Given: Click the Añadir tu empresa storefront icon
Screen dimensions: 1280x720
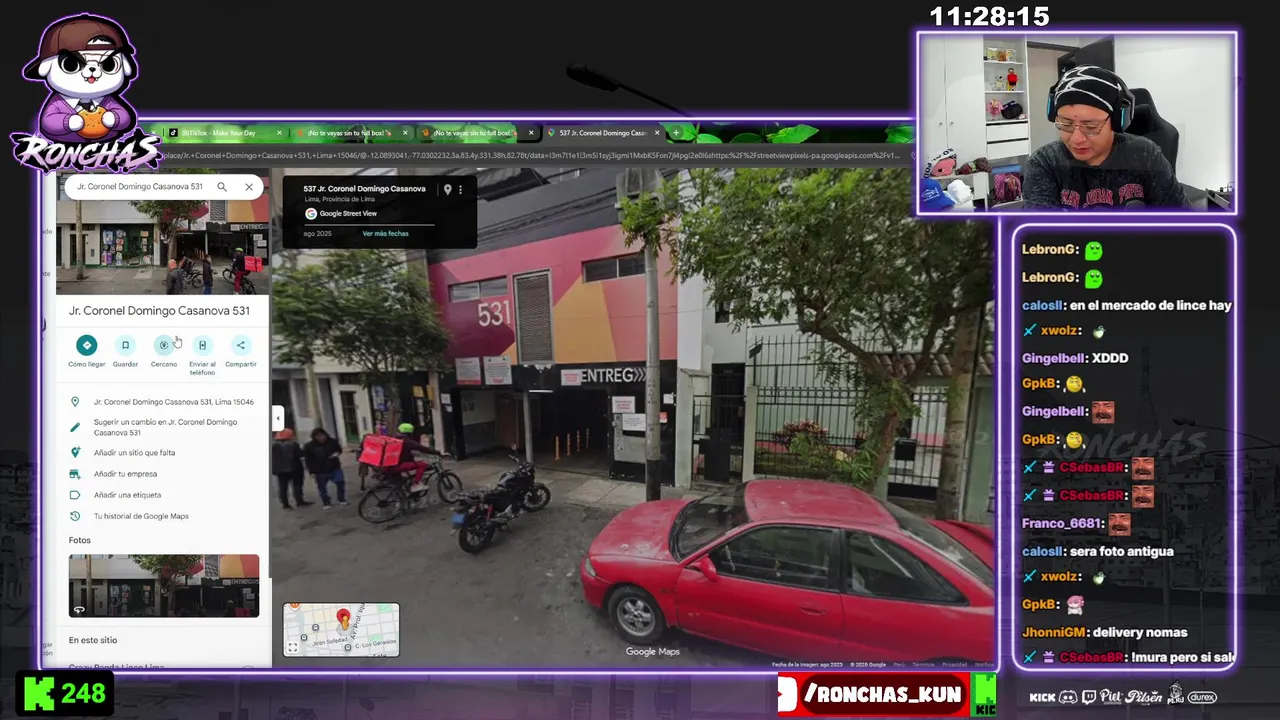Looking at the screenshot, I should coord(75,474).
